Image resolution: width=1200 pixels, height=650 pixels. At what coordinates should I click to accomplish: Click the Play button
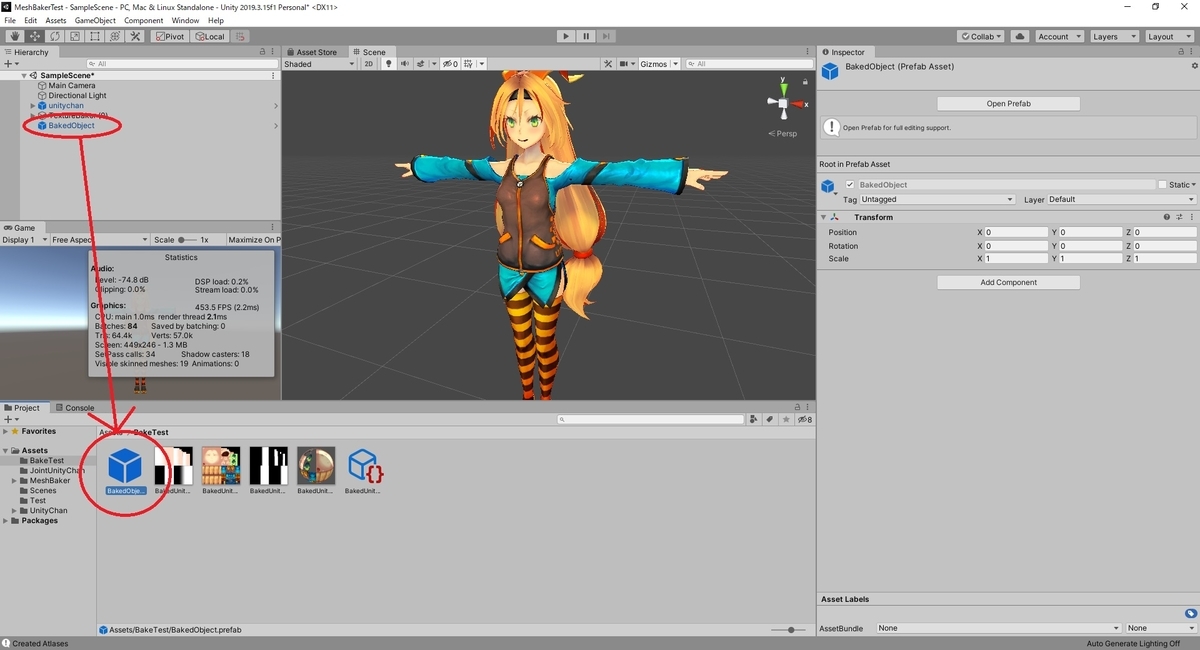coord(566,37)
